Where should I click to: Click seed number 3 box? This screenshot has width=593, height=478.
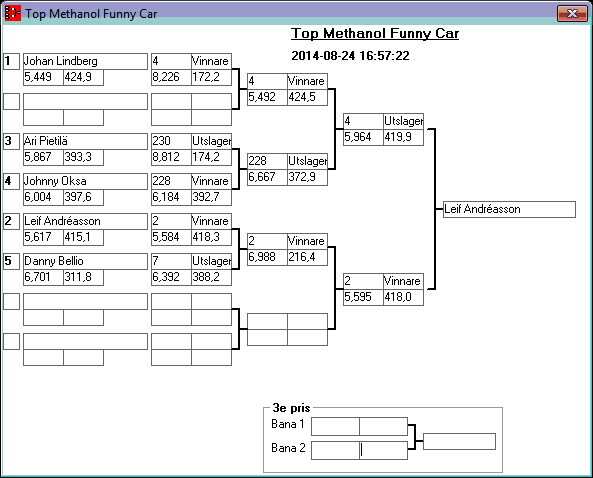11,141
